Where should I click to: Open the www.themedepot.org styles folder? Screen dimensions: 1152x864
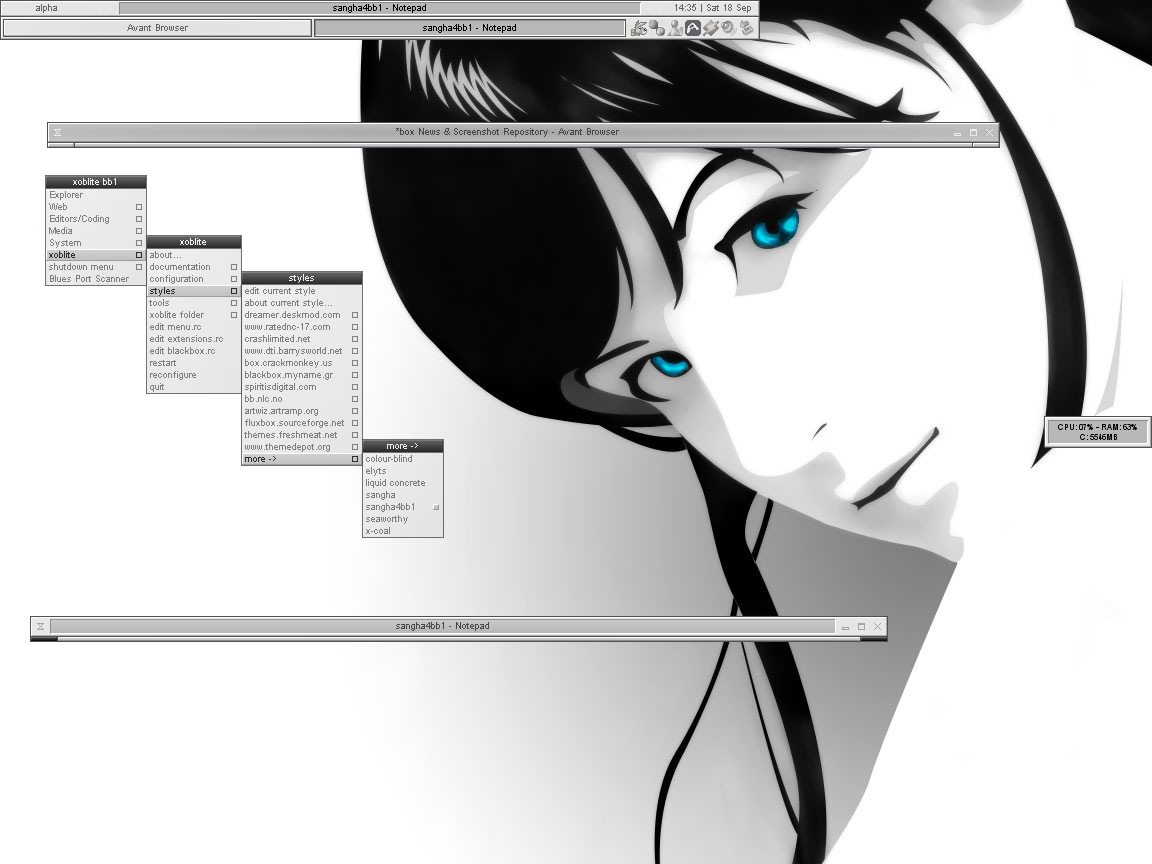(x=302, y=447)
